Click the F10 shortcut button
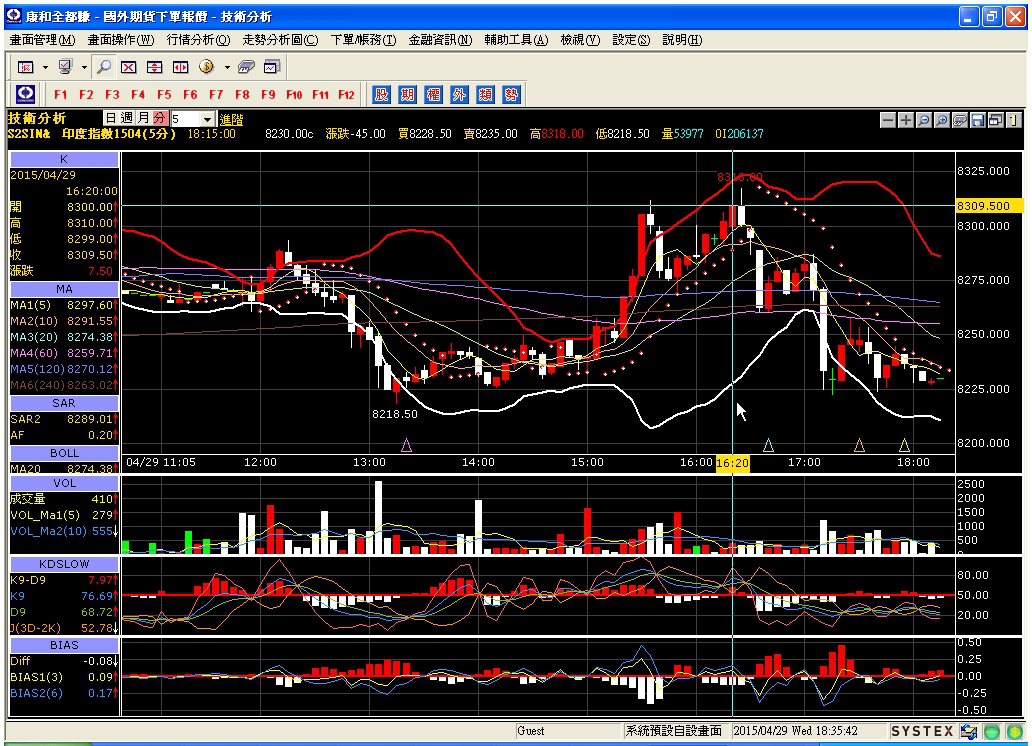Screen dimensions: 1032x746 (294, 94)
